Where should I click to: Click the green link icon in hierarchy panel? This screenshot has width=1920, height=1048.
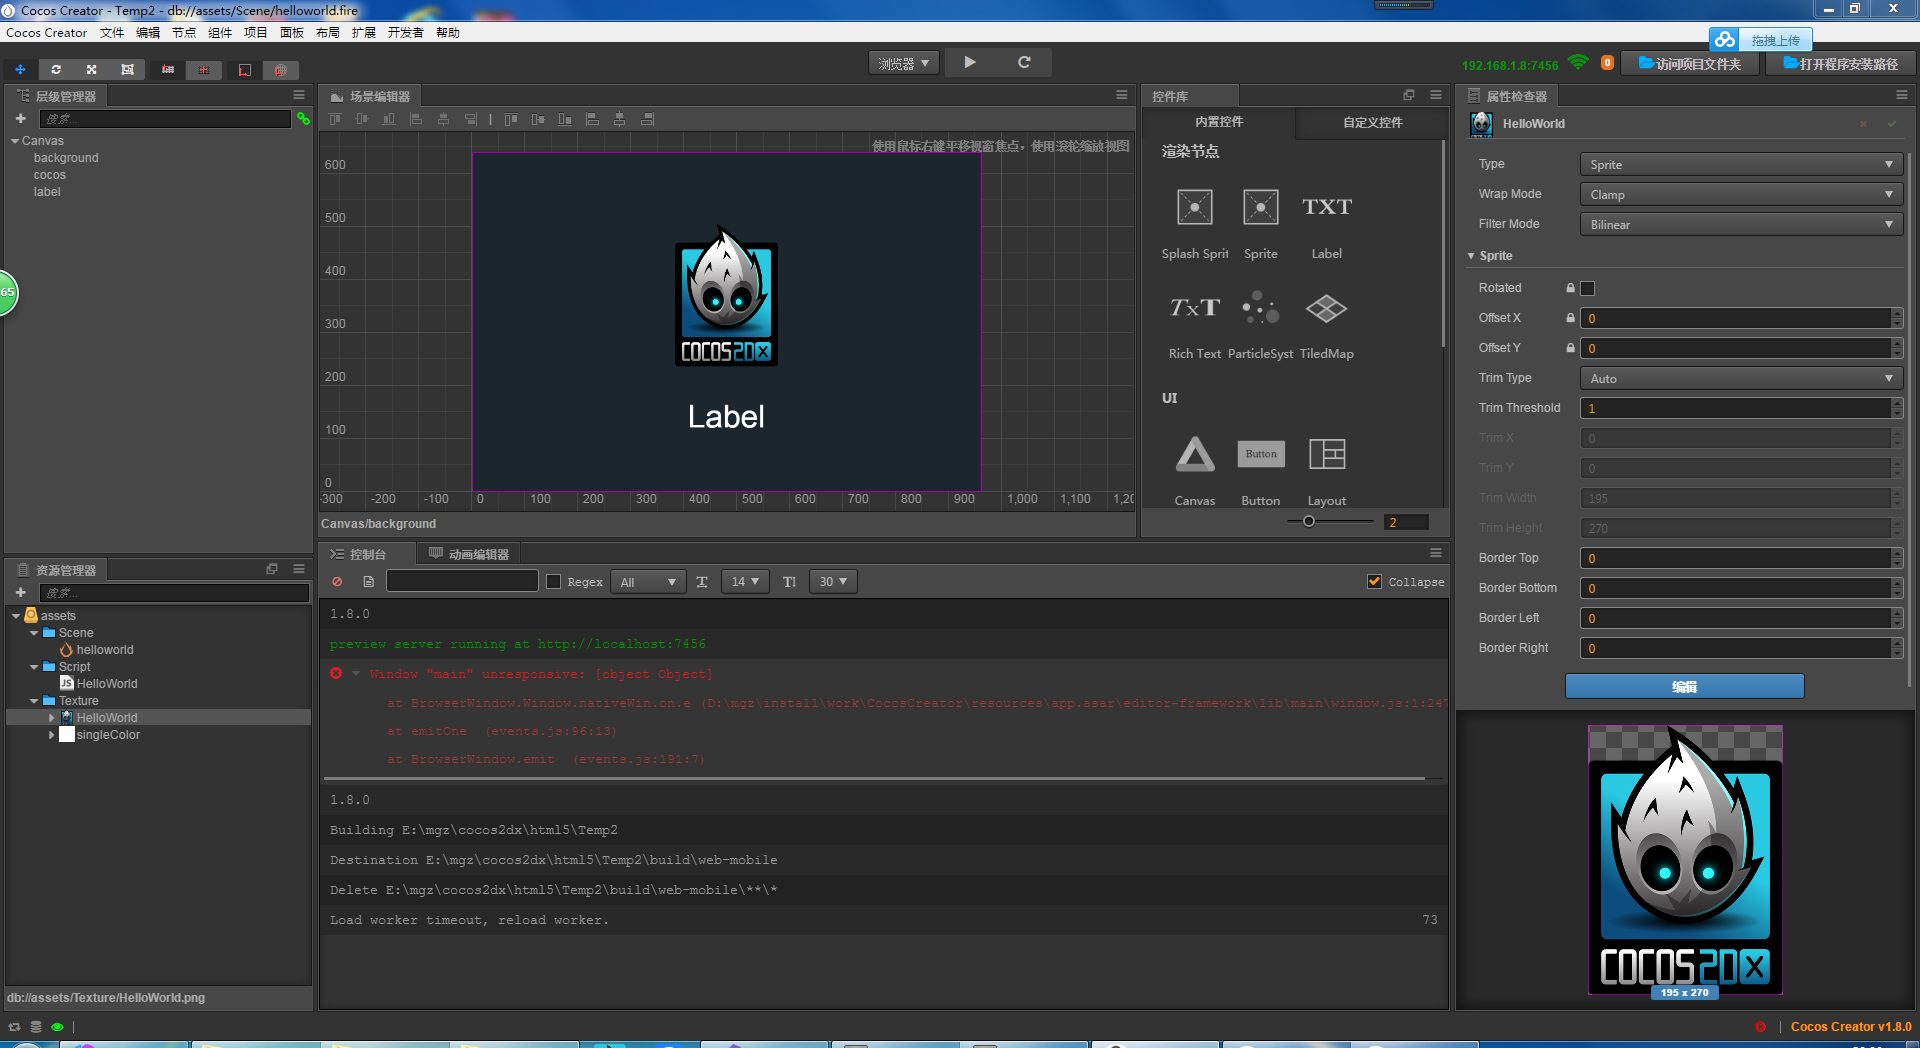coord(303,119)
